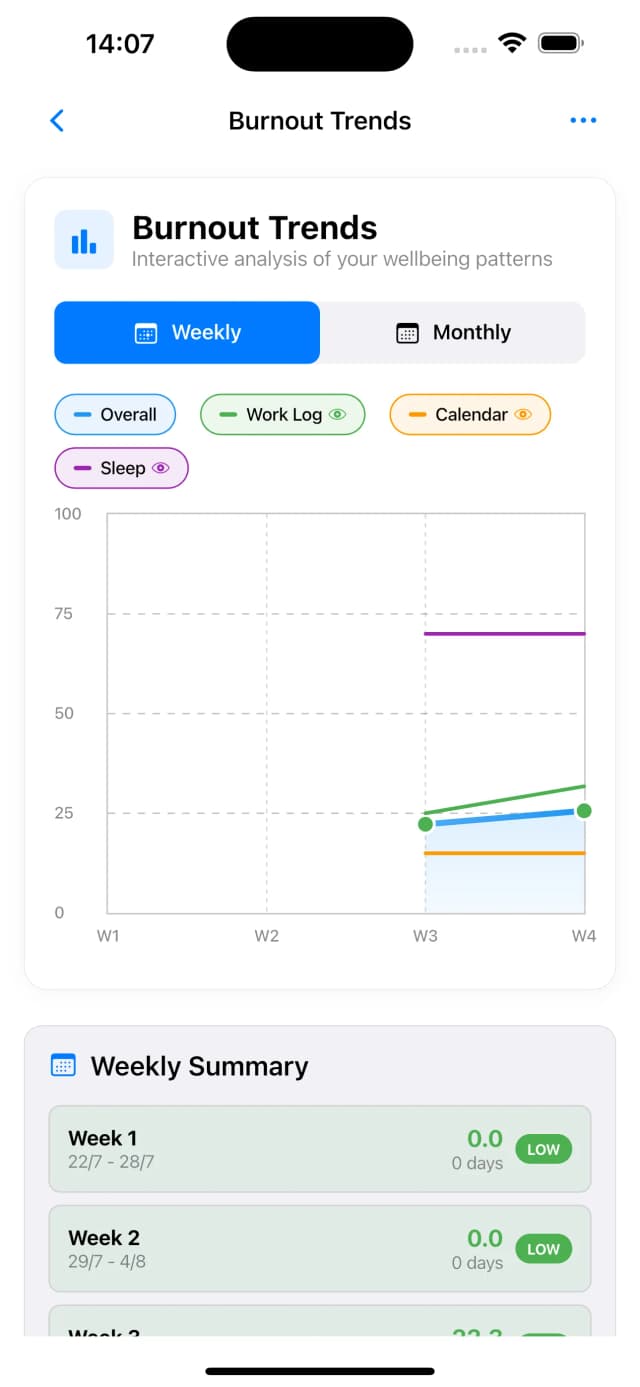This screenshot has height=1387, width=640.
Task: Tap the calendar icon in Monthly tab
Action: coord(407,333)
